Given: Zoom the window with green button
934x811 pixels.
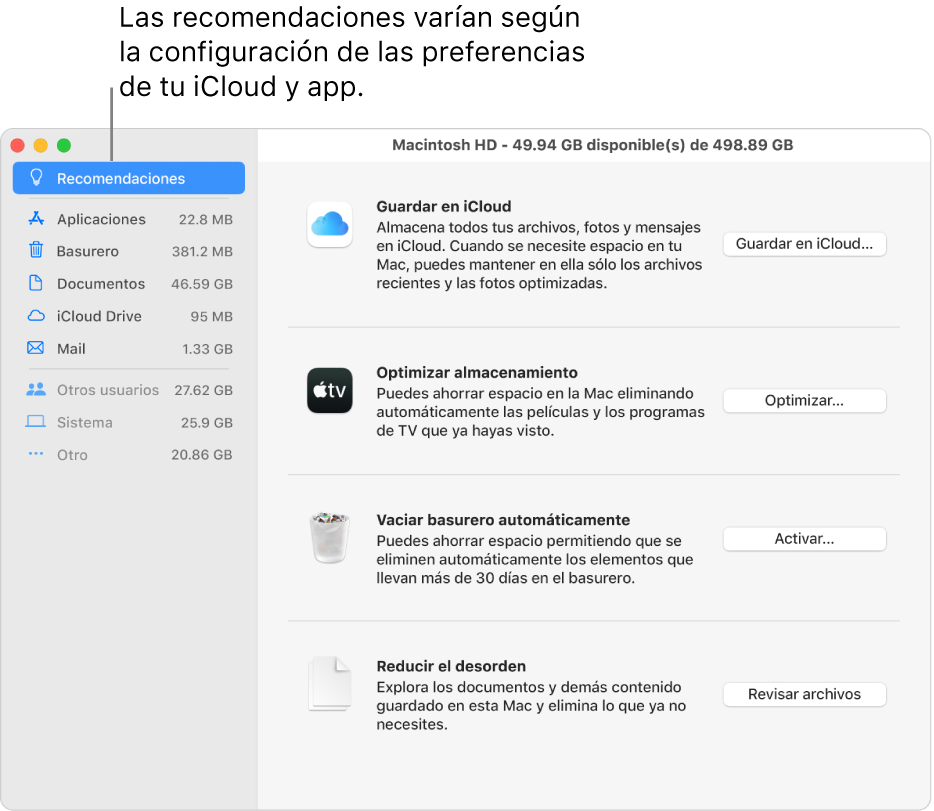Looking at the screenshot, I should point(64,145).
